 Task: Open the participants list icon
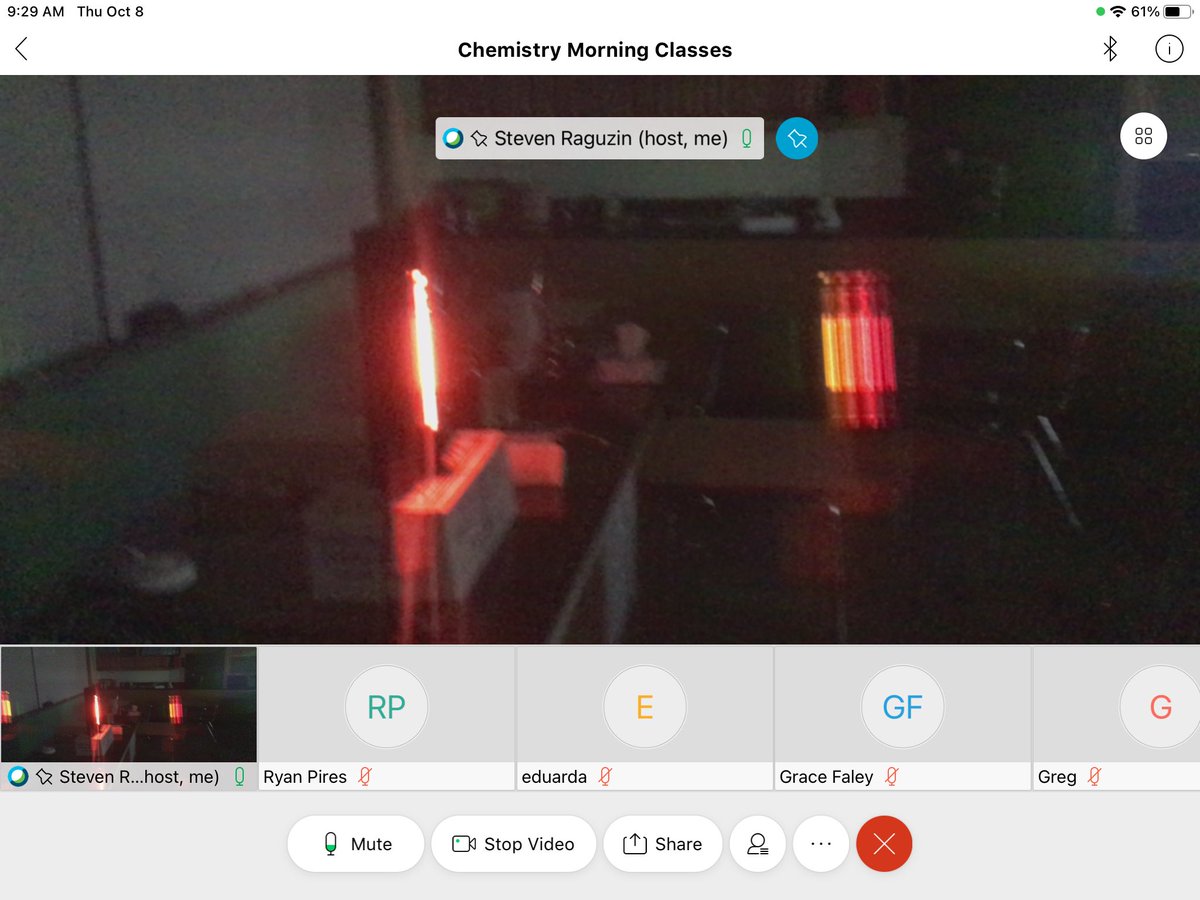(x=758, y=844)
